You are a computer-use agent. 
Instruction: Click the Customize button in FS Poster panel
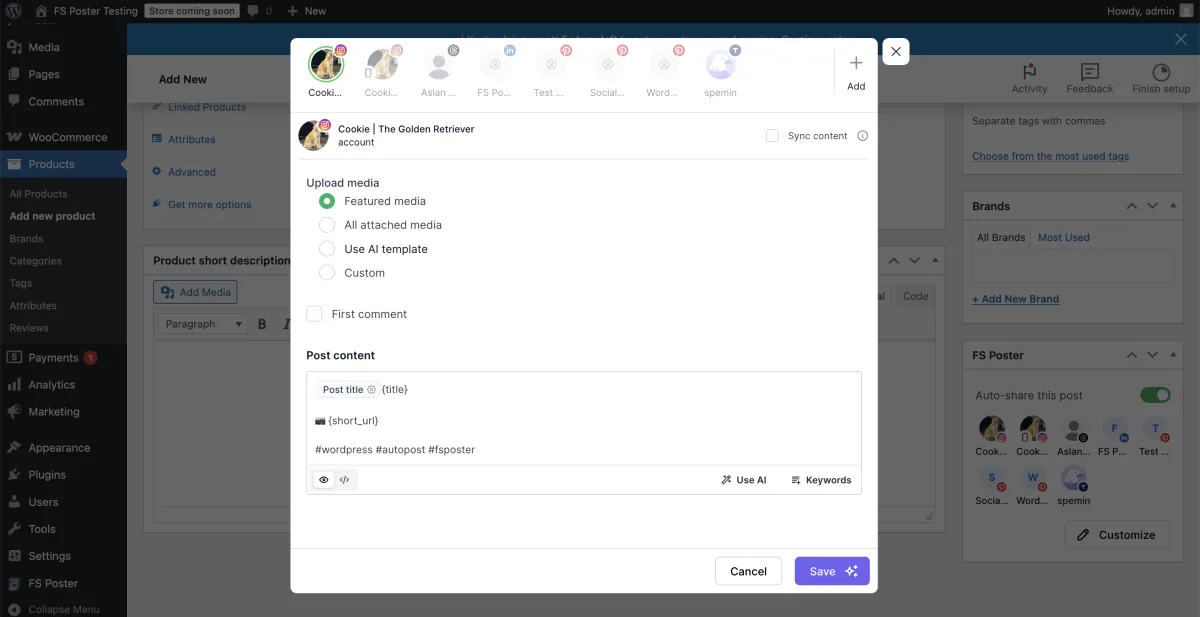point(1117,535)
